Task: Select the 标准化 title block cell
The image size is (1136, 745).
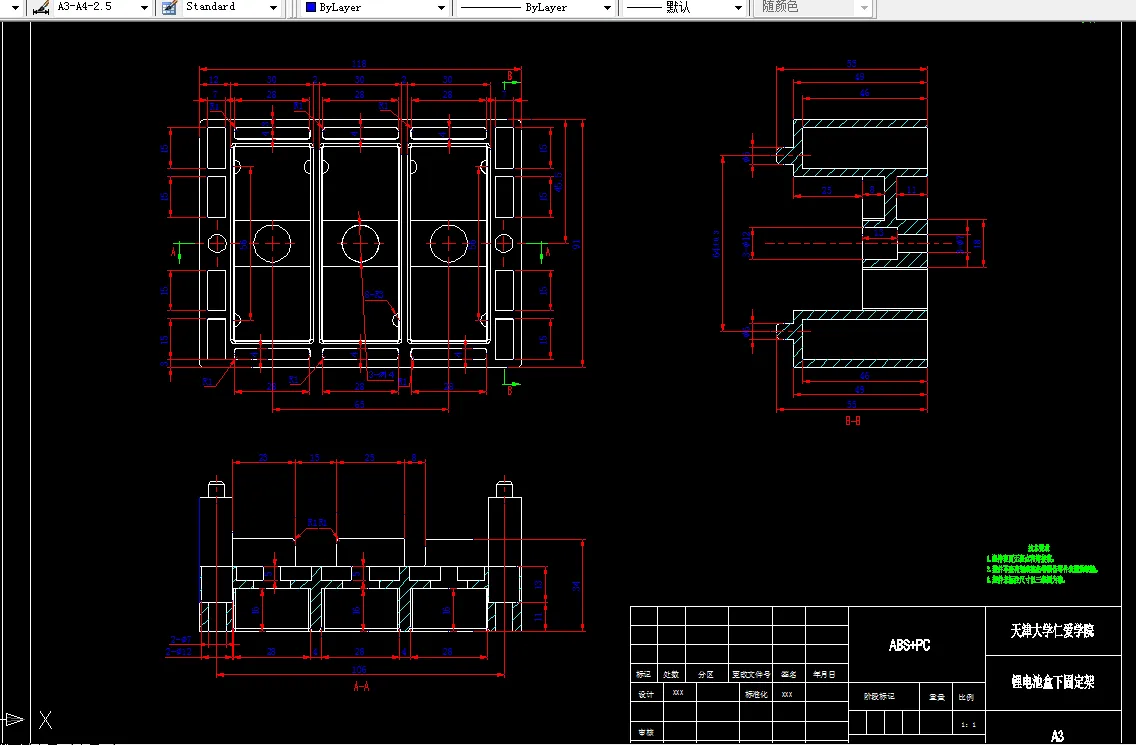Action: coord(756,694)
